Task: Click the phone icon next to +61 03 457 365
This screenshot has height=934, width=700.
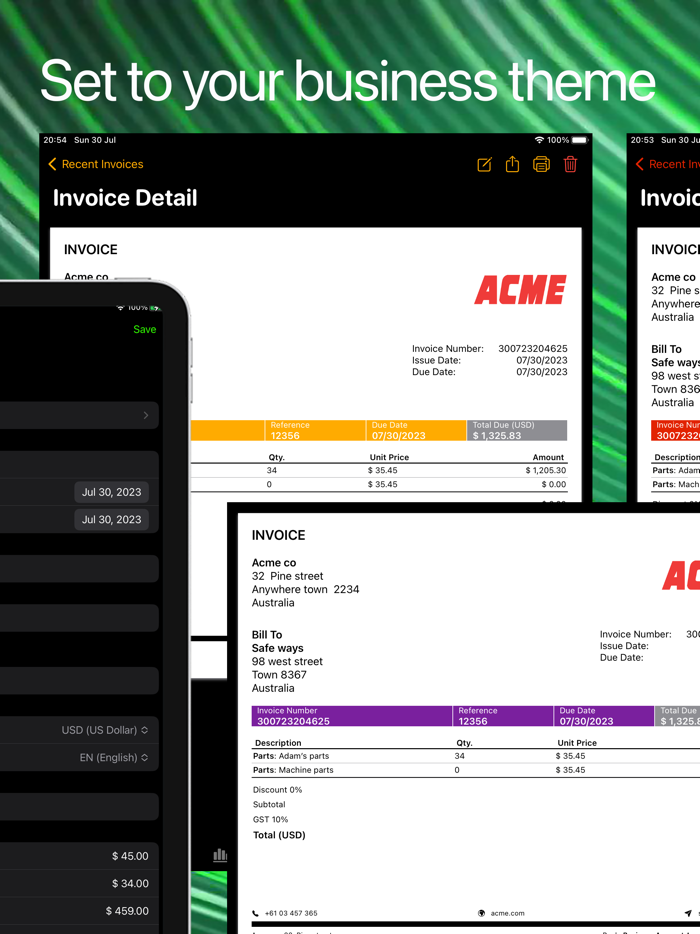Action: (x=256, y=913)
